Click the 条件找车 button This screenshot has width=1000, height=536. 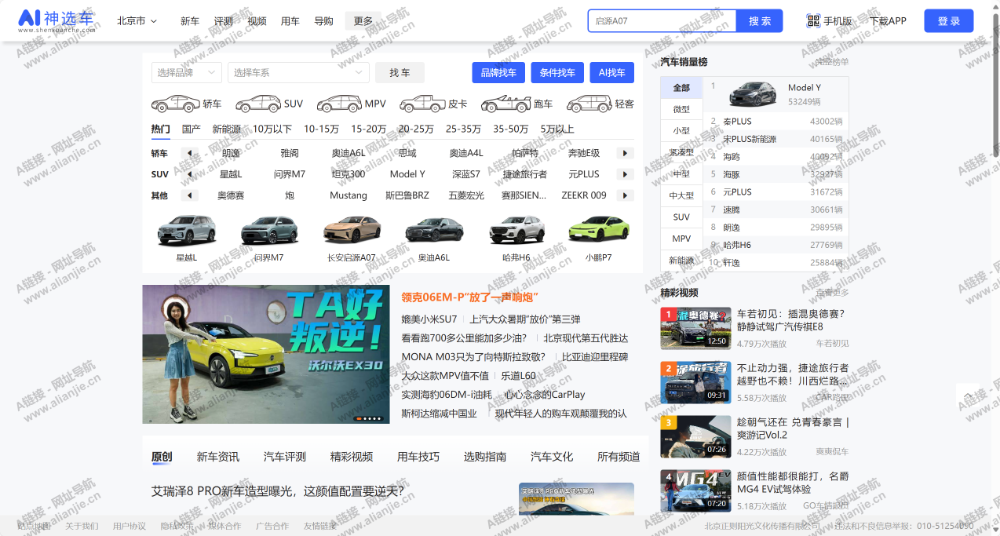557,73
